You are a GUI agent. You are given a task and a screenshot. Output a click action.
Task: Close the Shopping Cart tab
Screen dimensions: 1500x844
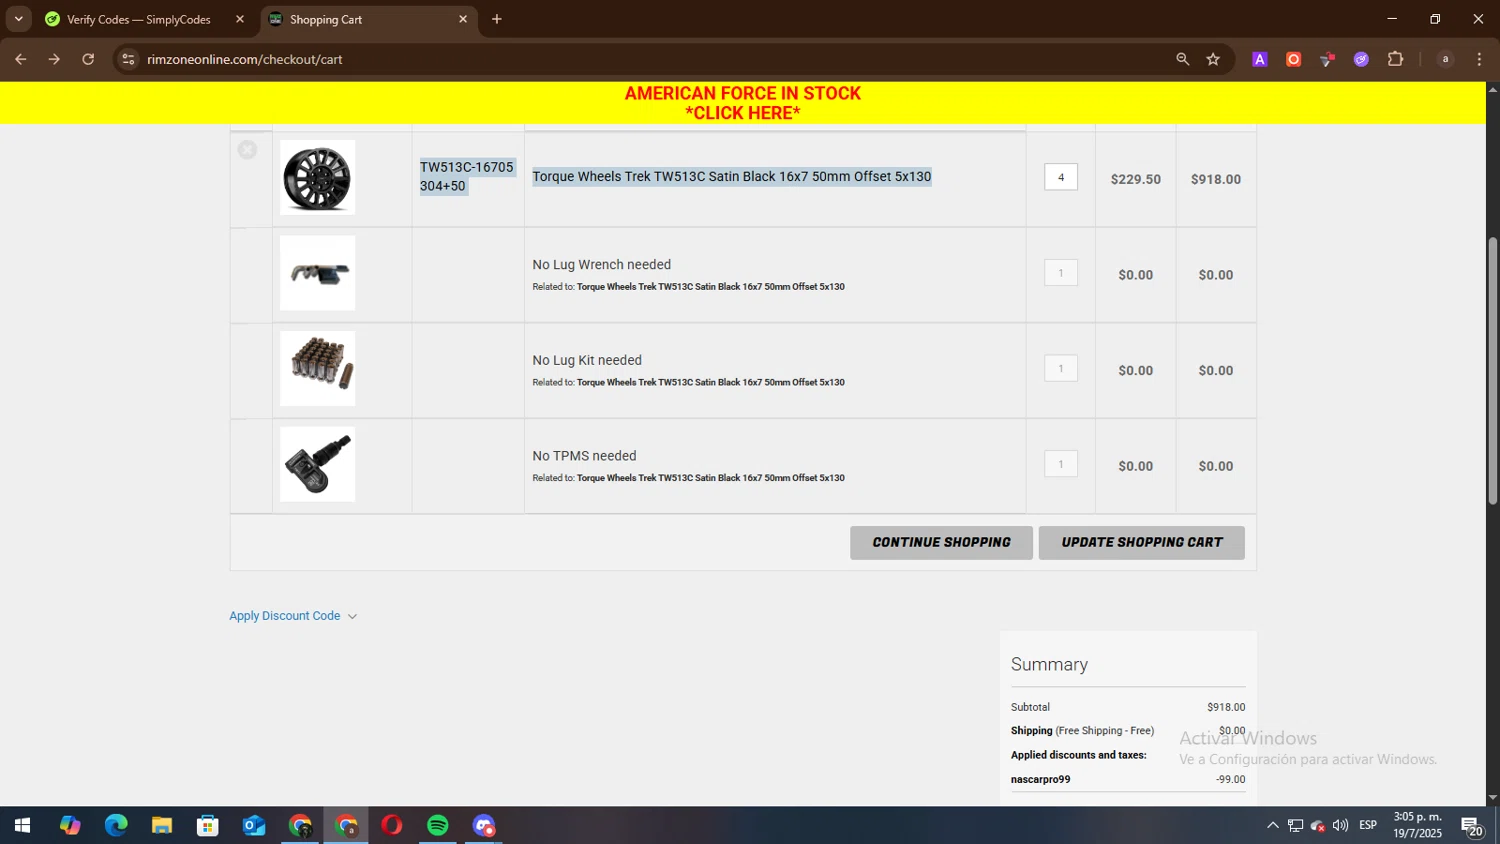pos(463,19)
